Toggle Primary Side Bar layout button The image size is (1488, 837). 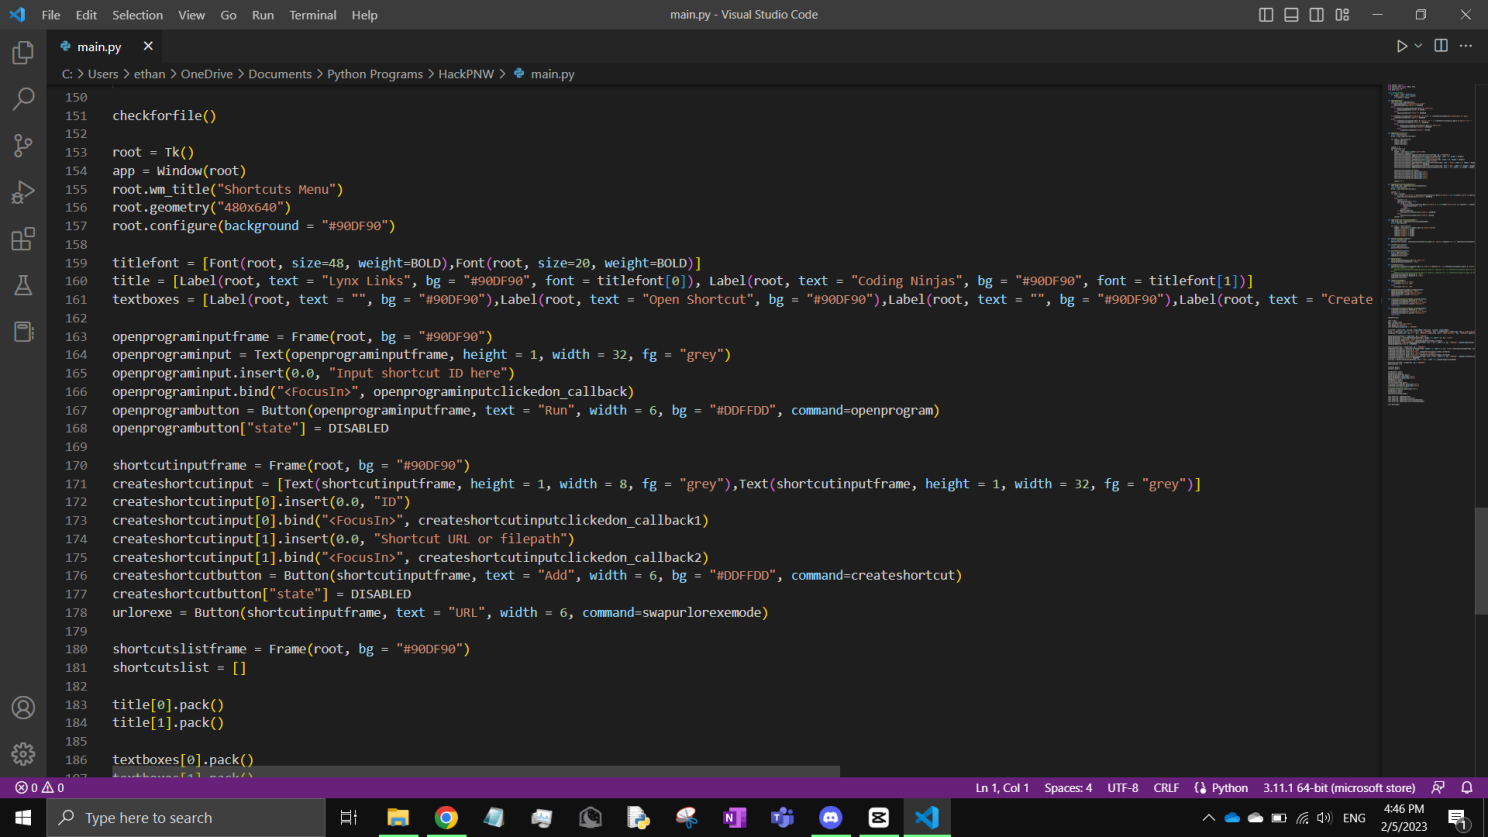(x=1266, y=15)
